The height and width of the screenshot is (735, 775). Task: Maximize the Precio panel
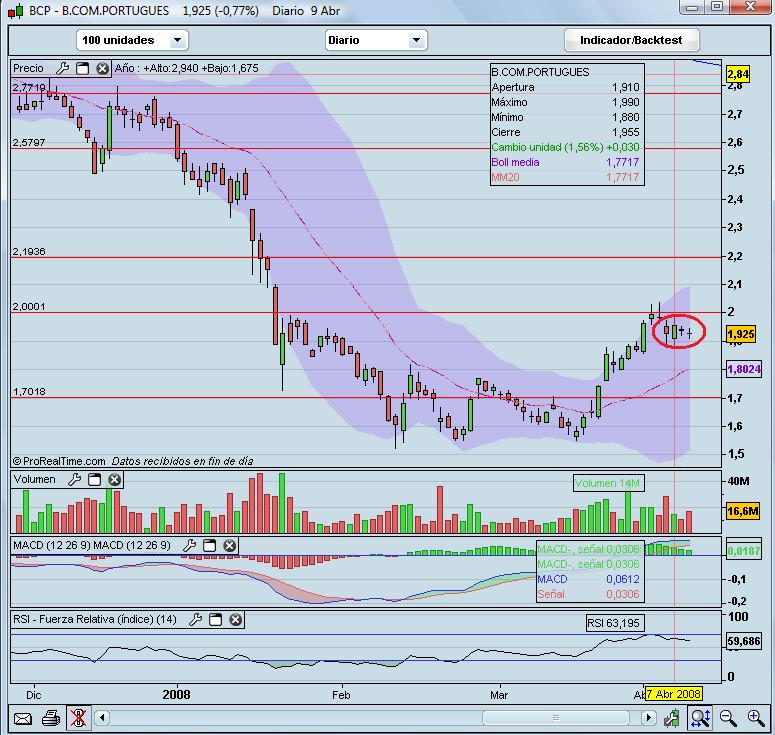point(83,68)
